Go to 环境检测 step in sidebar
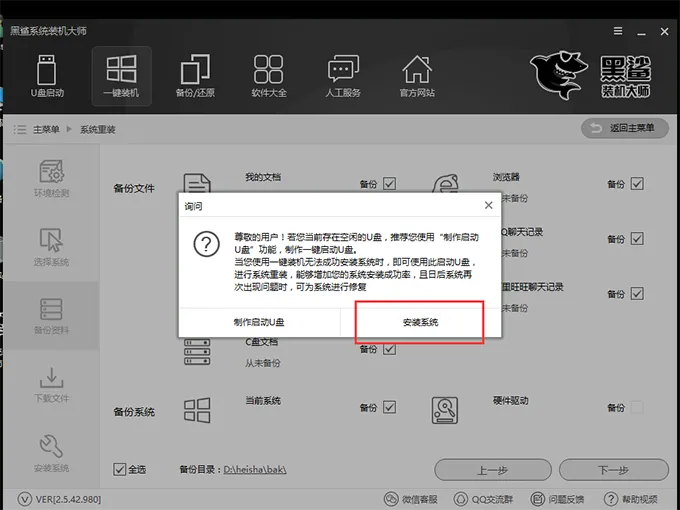 51,178
